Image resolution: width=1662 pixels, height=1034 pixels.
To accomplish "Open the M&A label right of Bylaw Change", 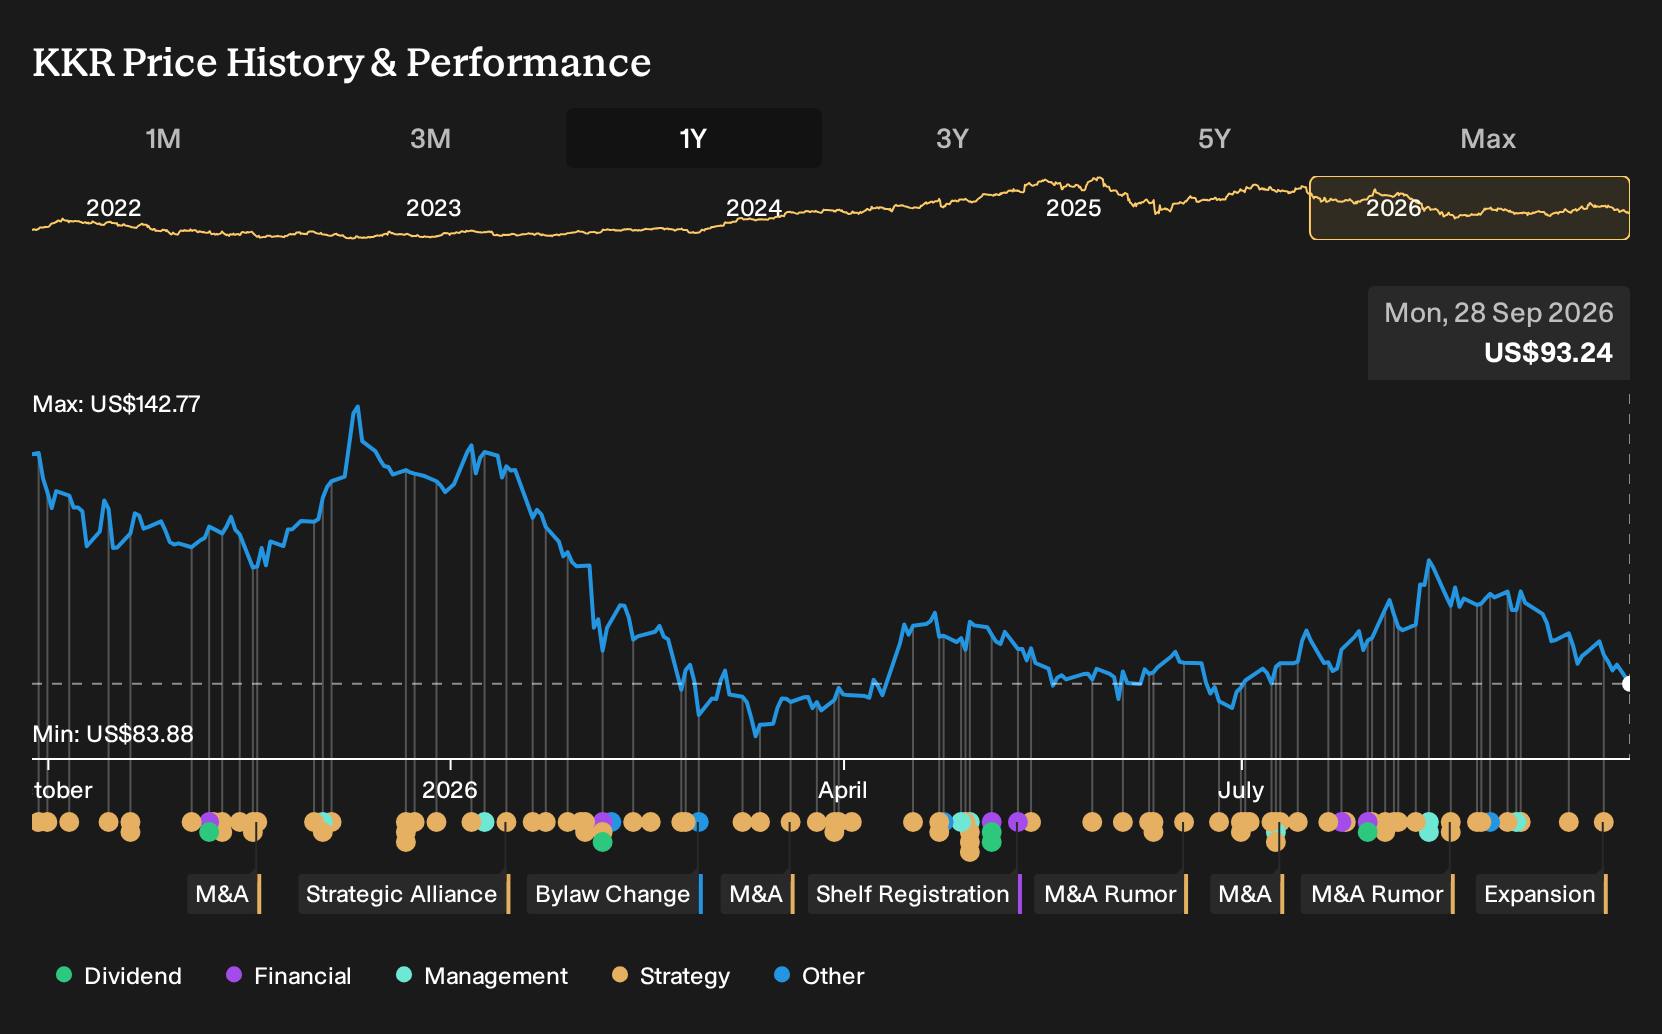I will pos(758,894).
